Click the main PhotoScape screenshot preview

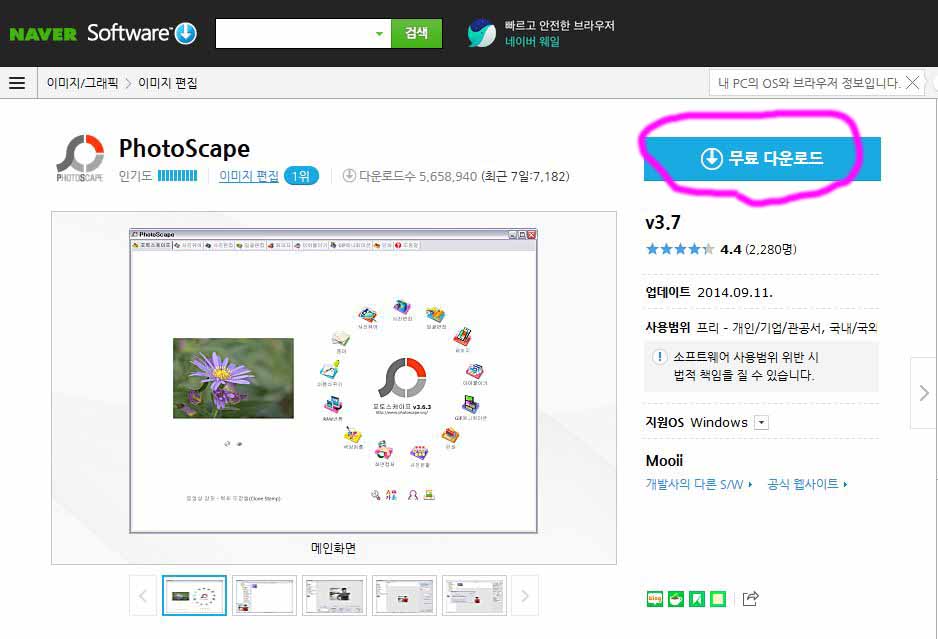(x=334, y=381)
